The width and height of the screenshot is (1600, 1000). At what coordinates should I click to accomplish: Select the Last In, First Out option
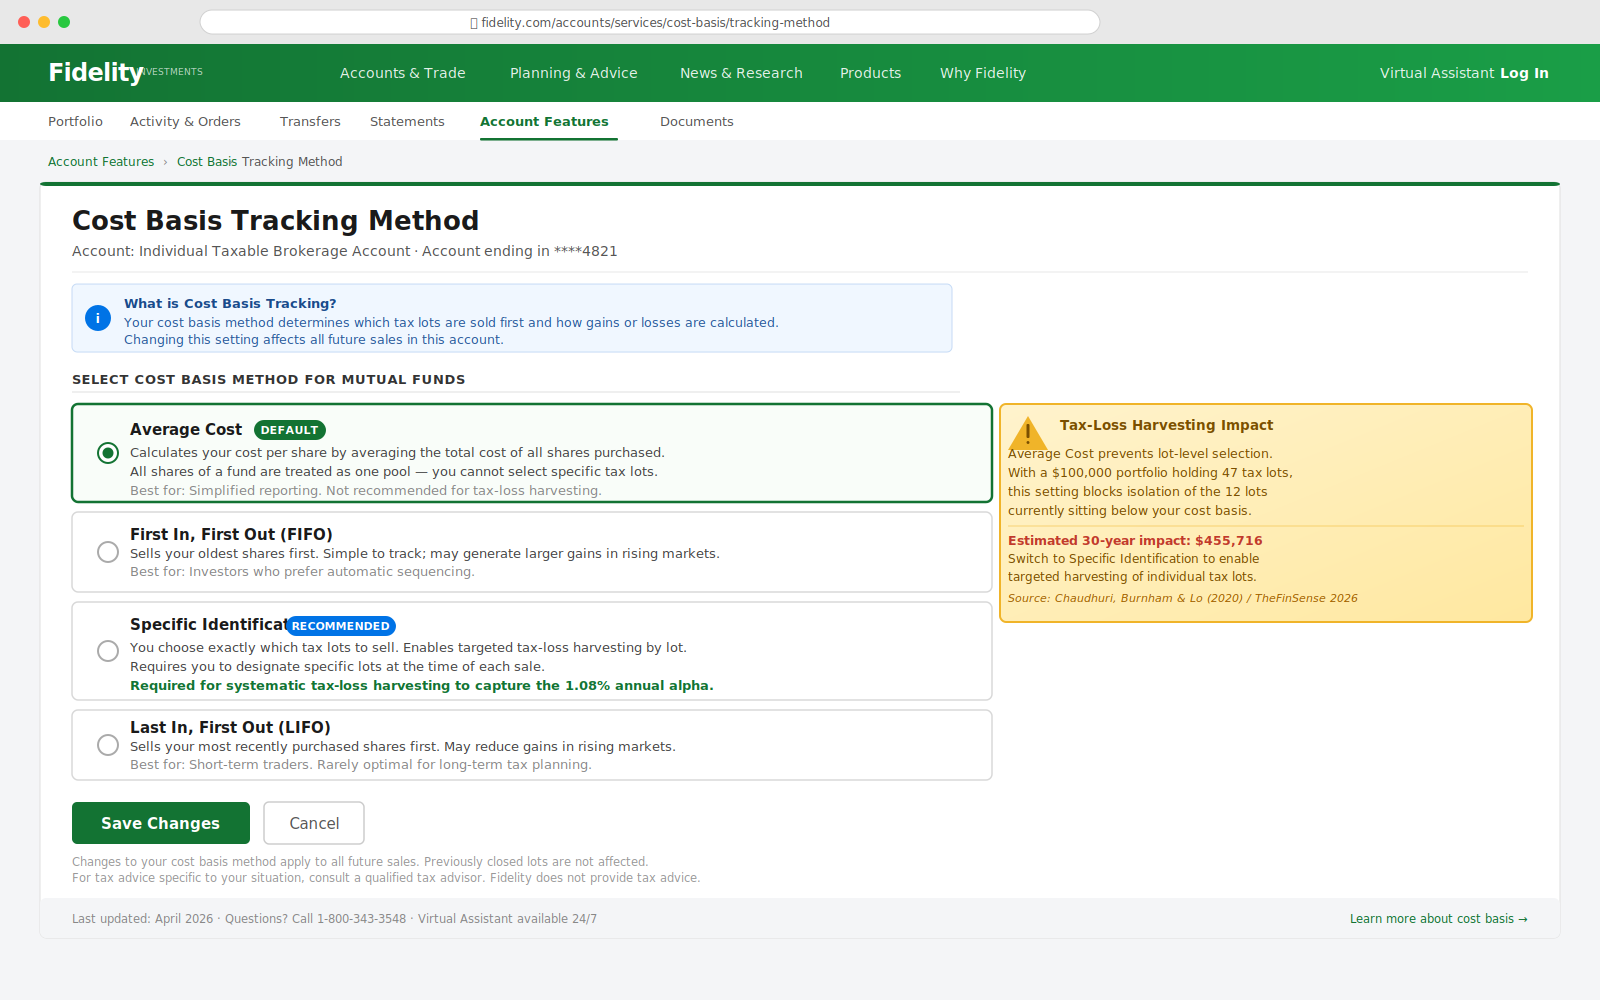107,744
